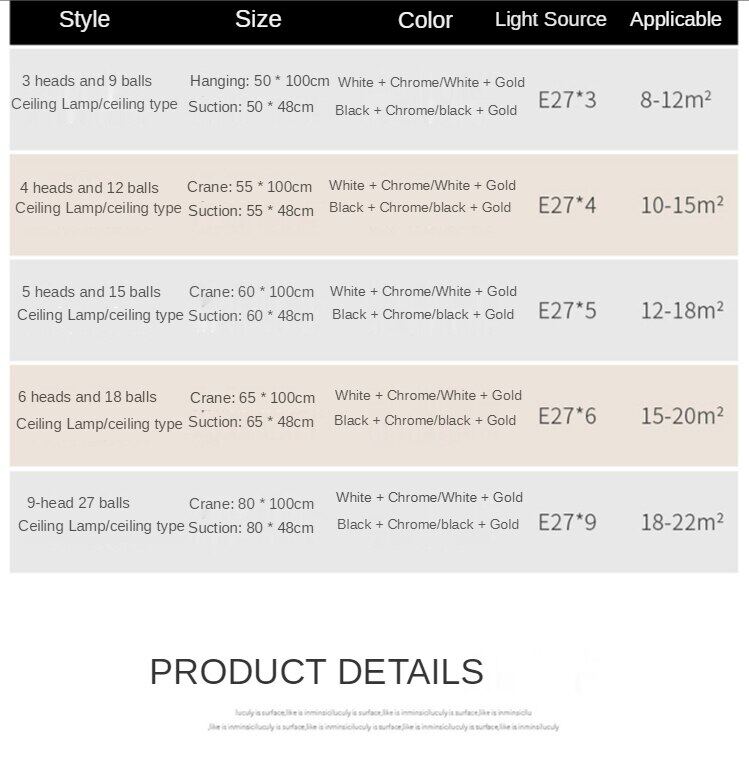The image size is (749, 769).
Task: Click the E27*6 light source value
Action: pos(567,416)
